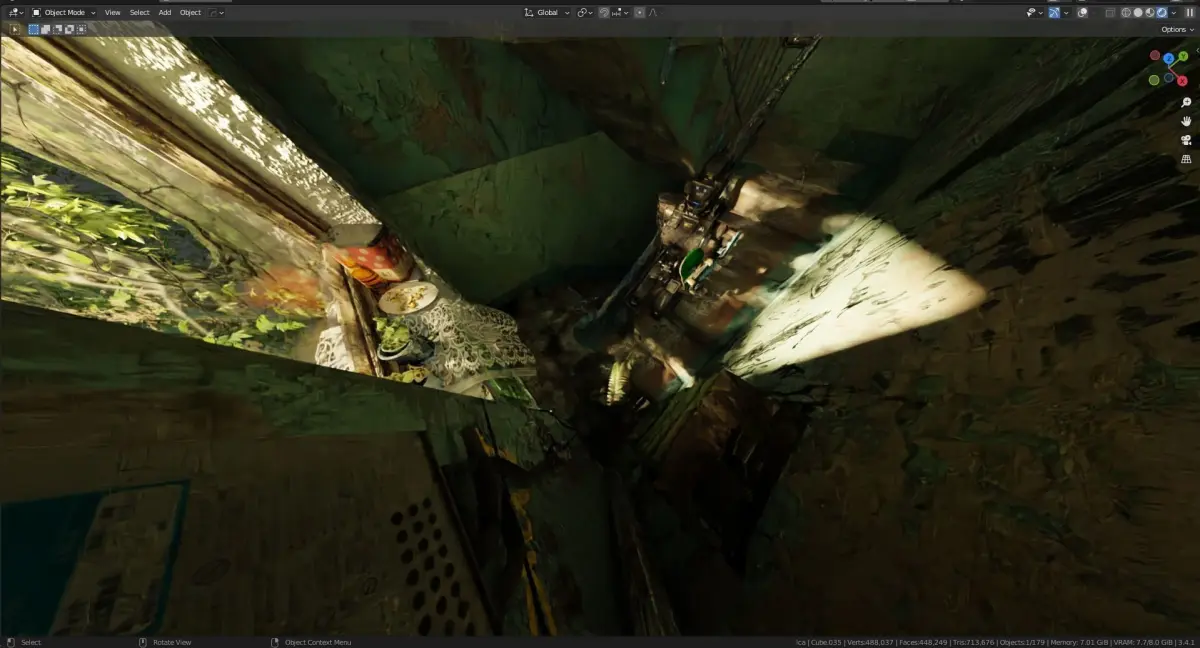Click the Rotate View status hint
This screenshot has height=648, width=1200.
[x=172, y=642]
